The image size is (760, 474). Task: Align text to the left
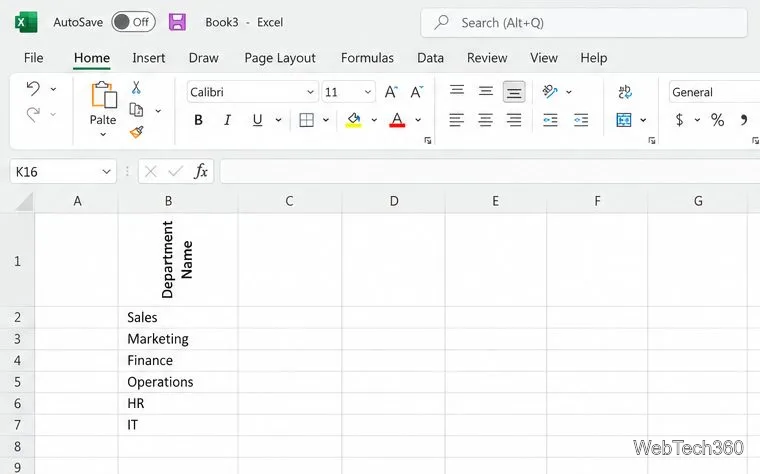coord(456,120)
